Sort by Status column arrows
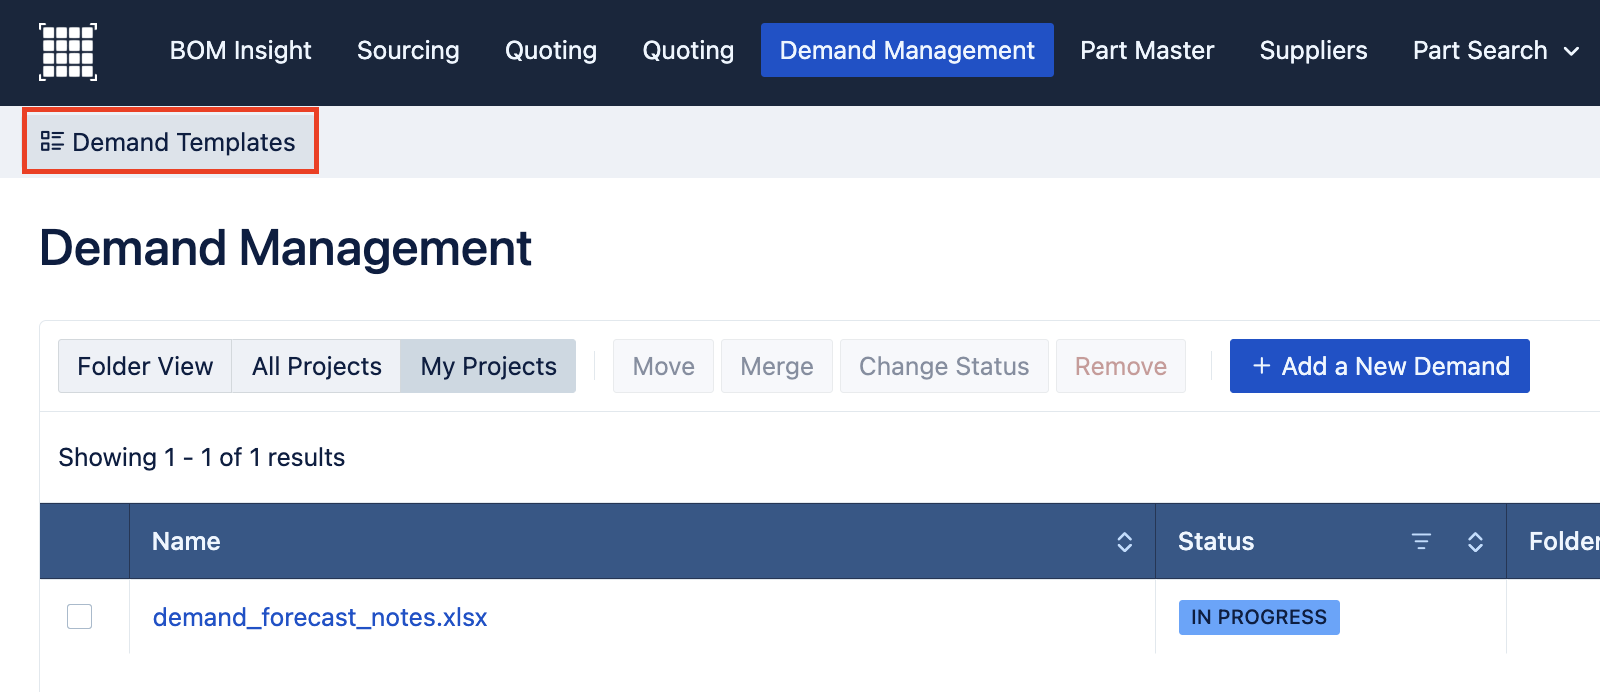 (1475, 542)
